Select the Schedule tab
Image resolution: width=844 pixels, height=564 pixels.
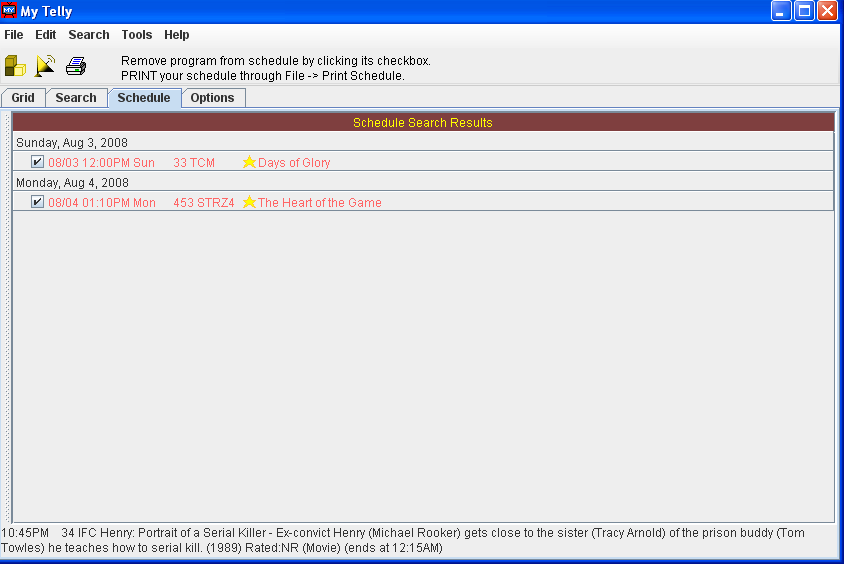tap(144, 98)
